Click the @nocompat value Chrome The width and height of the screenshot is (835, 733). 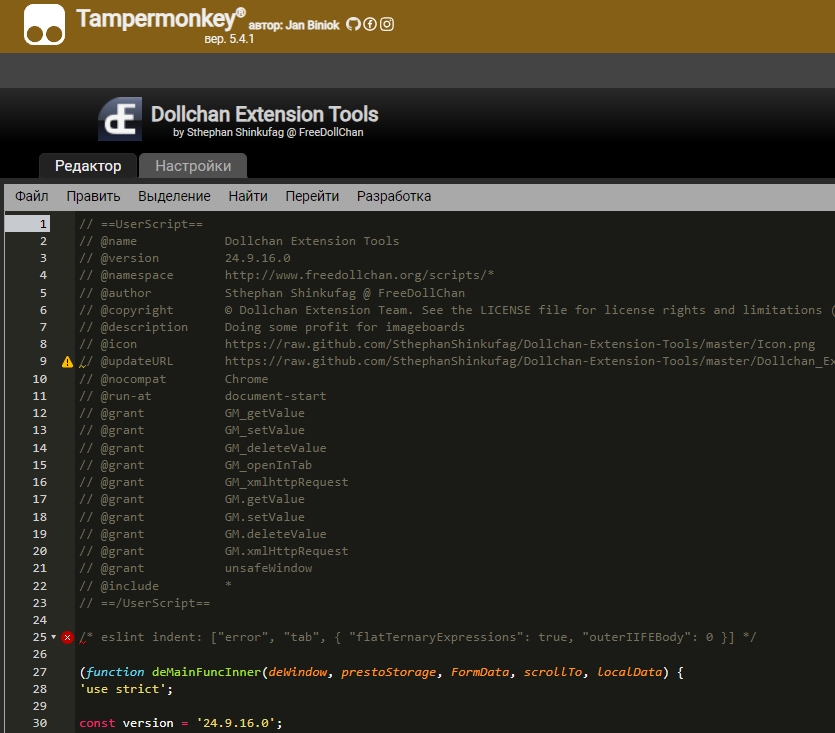tap(246, 379)
